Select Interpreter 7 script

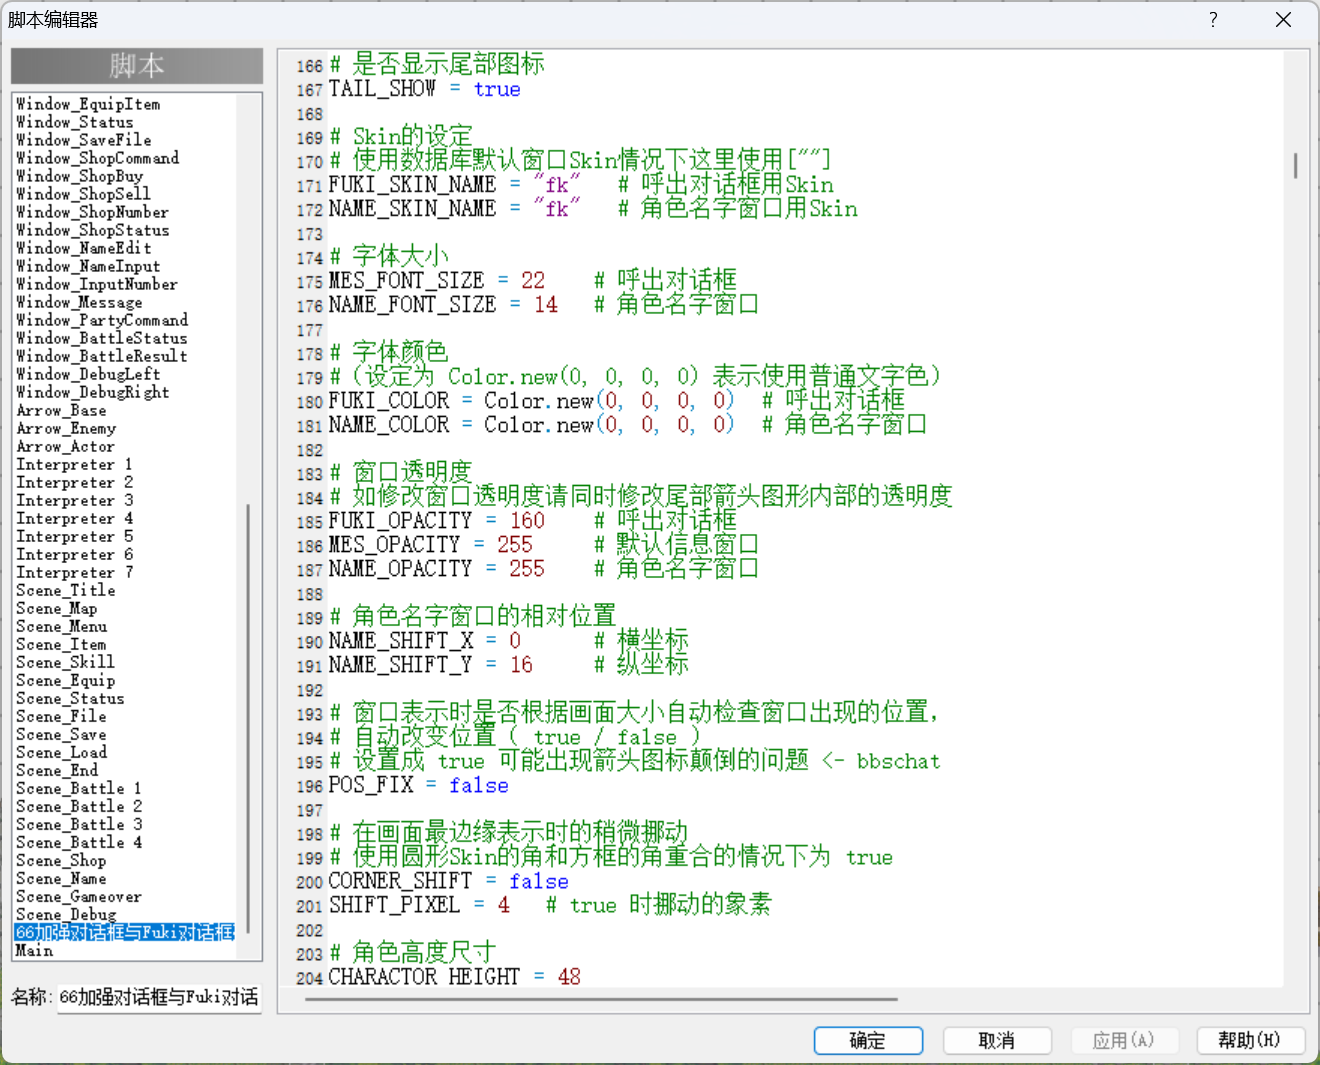click(74, 572)
